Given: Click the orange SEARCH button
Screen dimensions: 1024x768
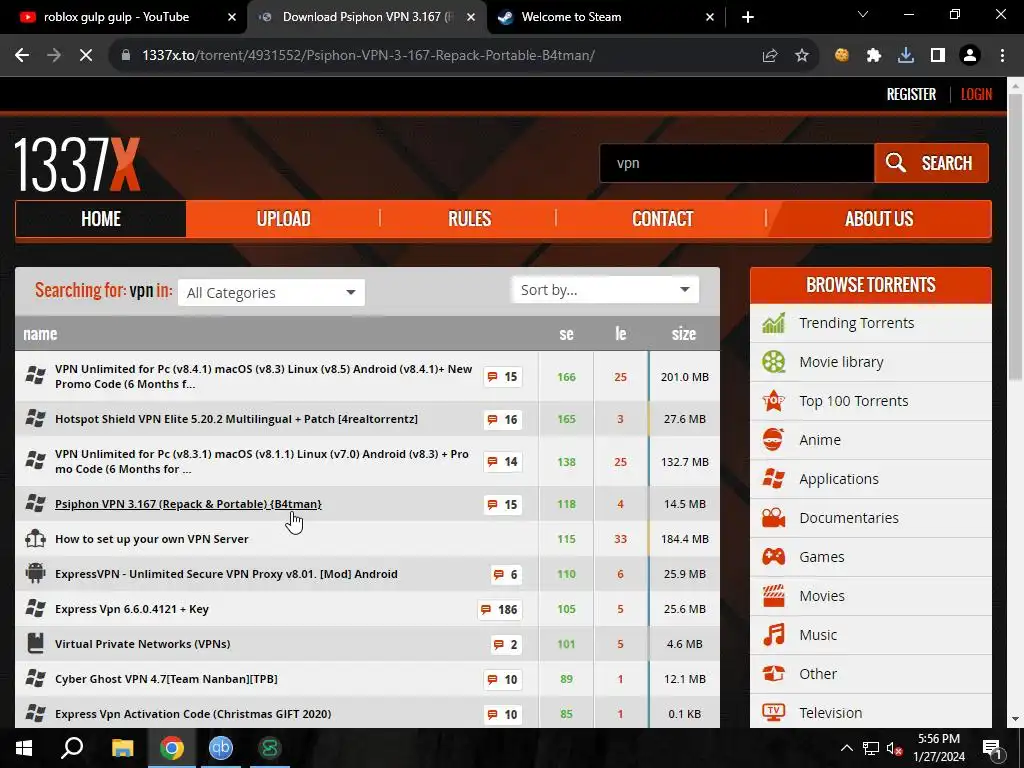Looking at the screenshot, I should point(931,163).
